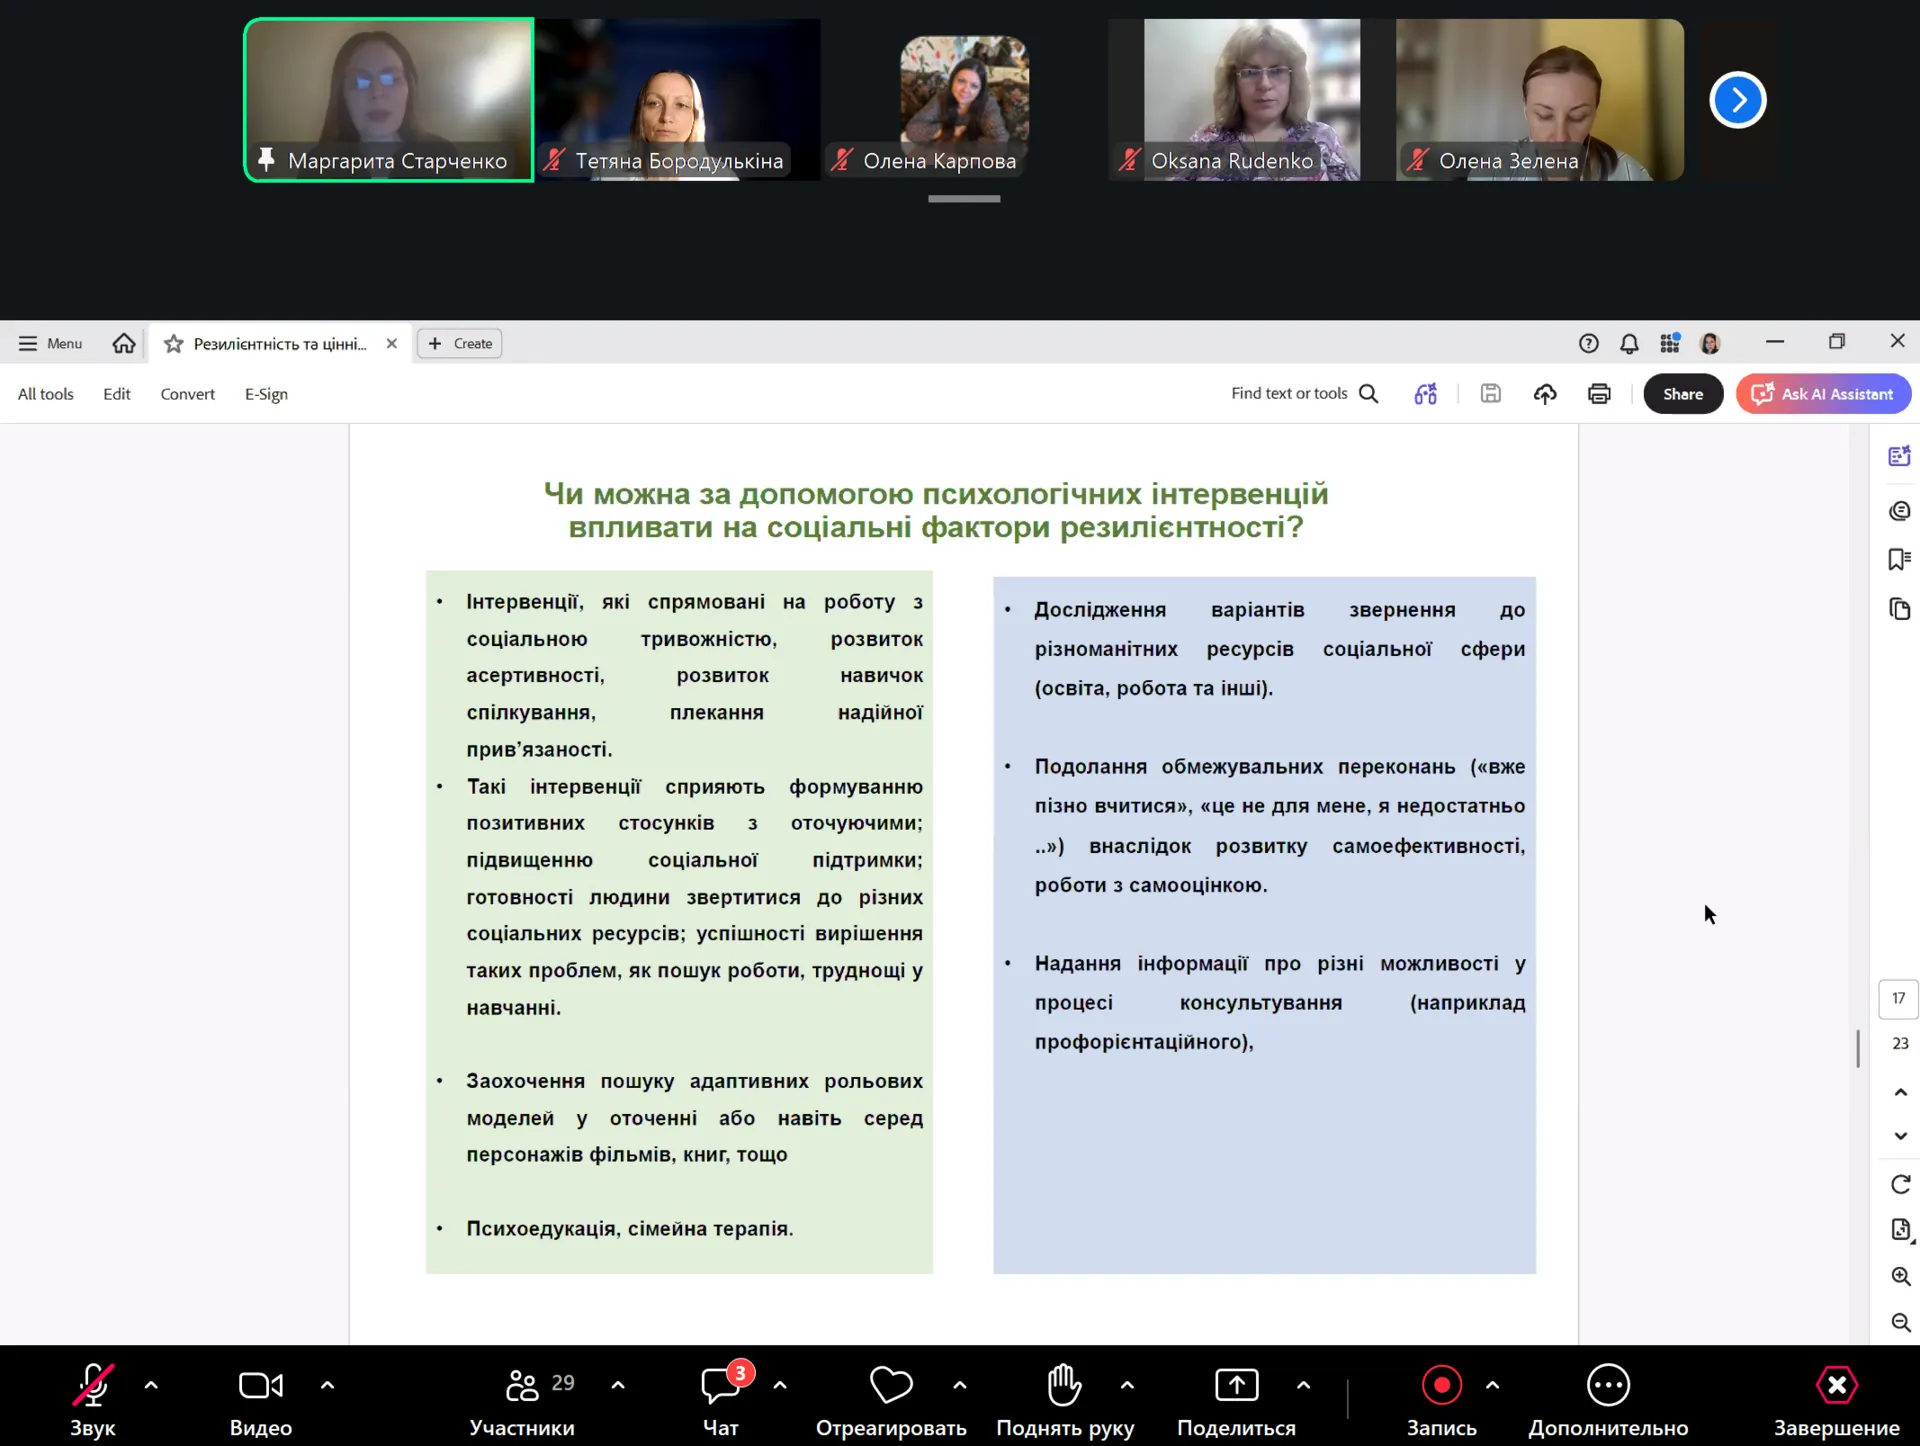The width and height of the screenshot is (1920, 1446).
Task: Save the document with floppy icon
Action: tap(1490, 394)
